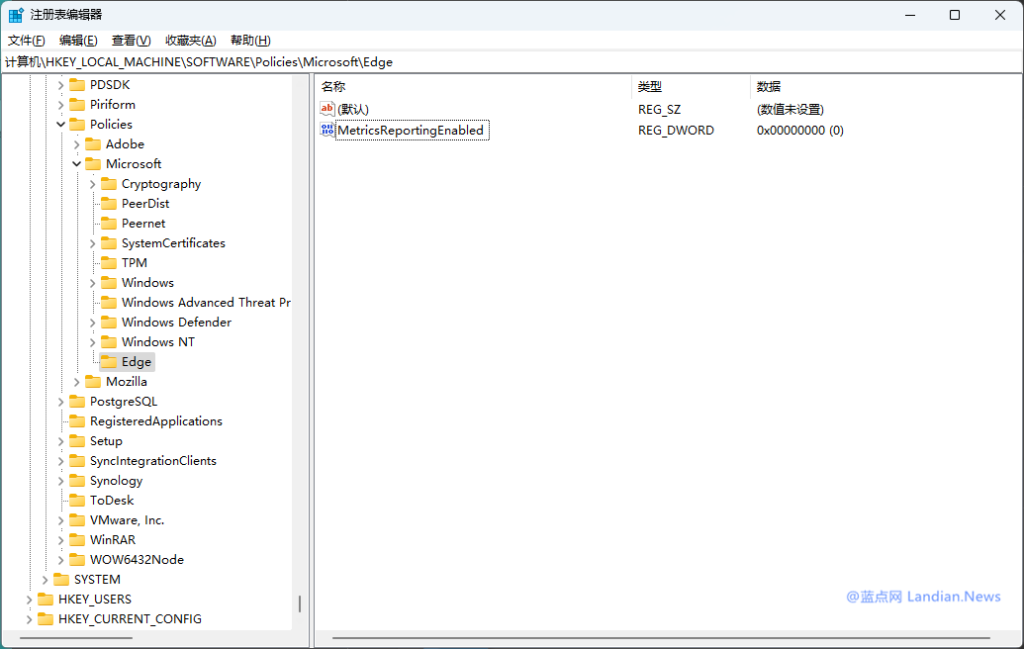Viewport: 1024px width, 649px height.
Task: Click the (数值未设置) data cell
Action: coord(790,110)
